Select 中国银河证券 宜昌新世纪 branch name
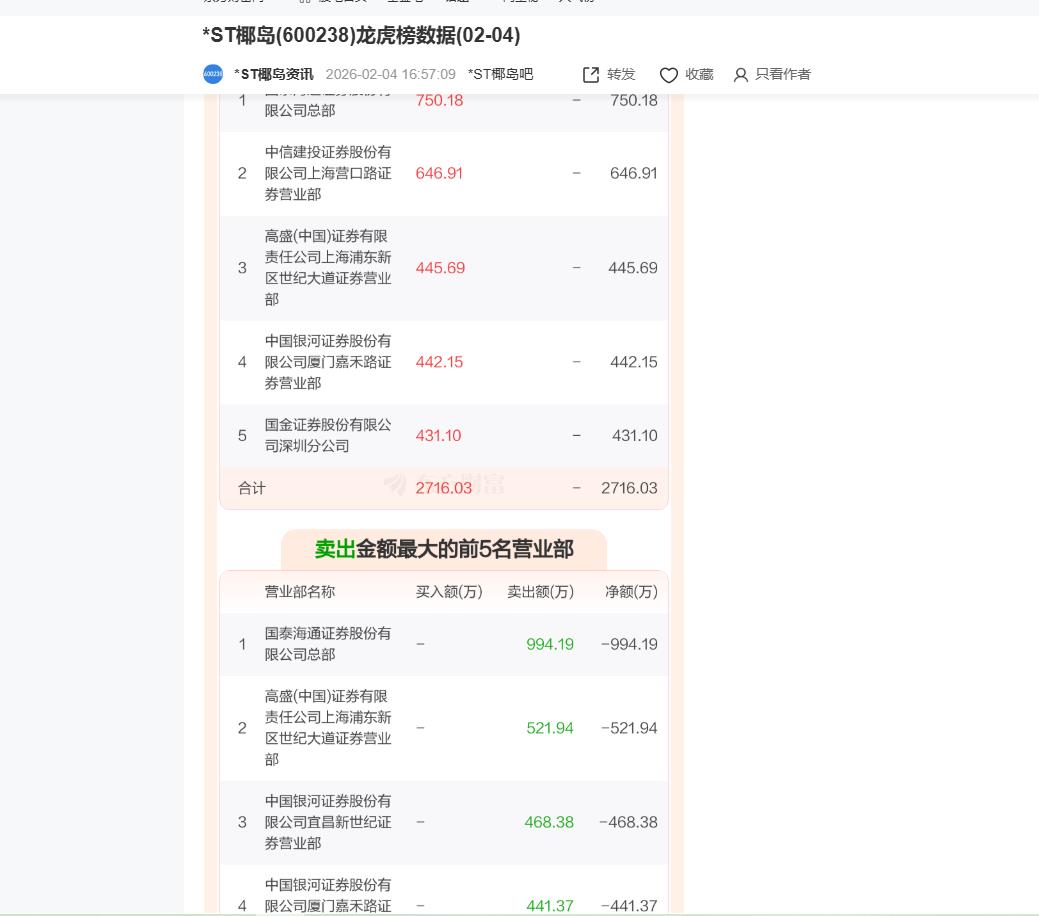 (x=328, y=822)
